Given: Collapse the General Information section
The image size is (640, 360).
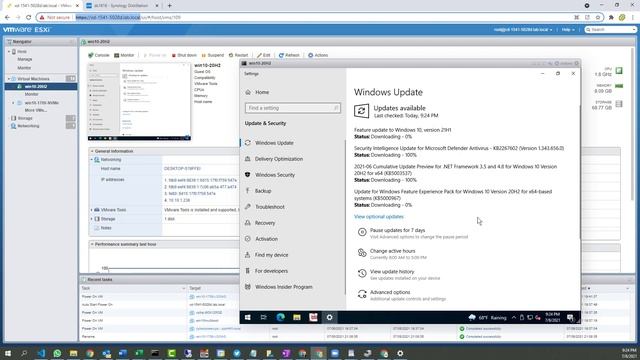Looking at the screenshot, I should (92, 151).
